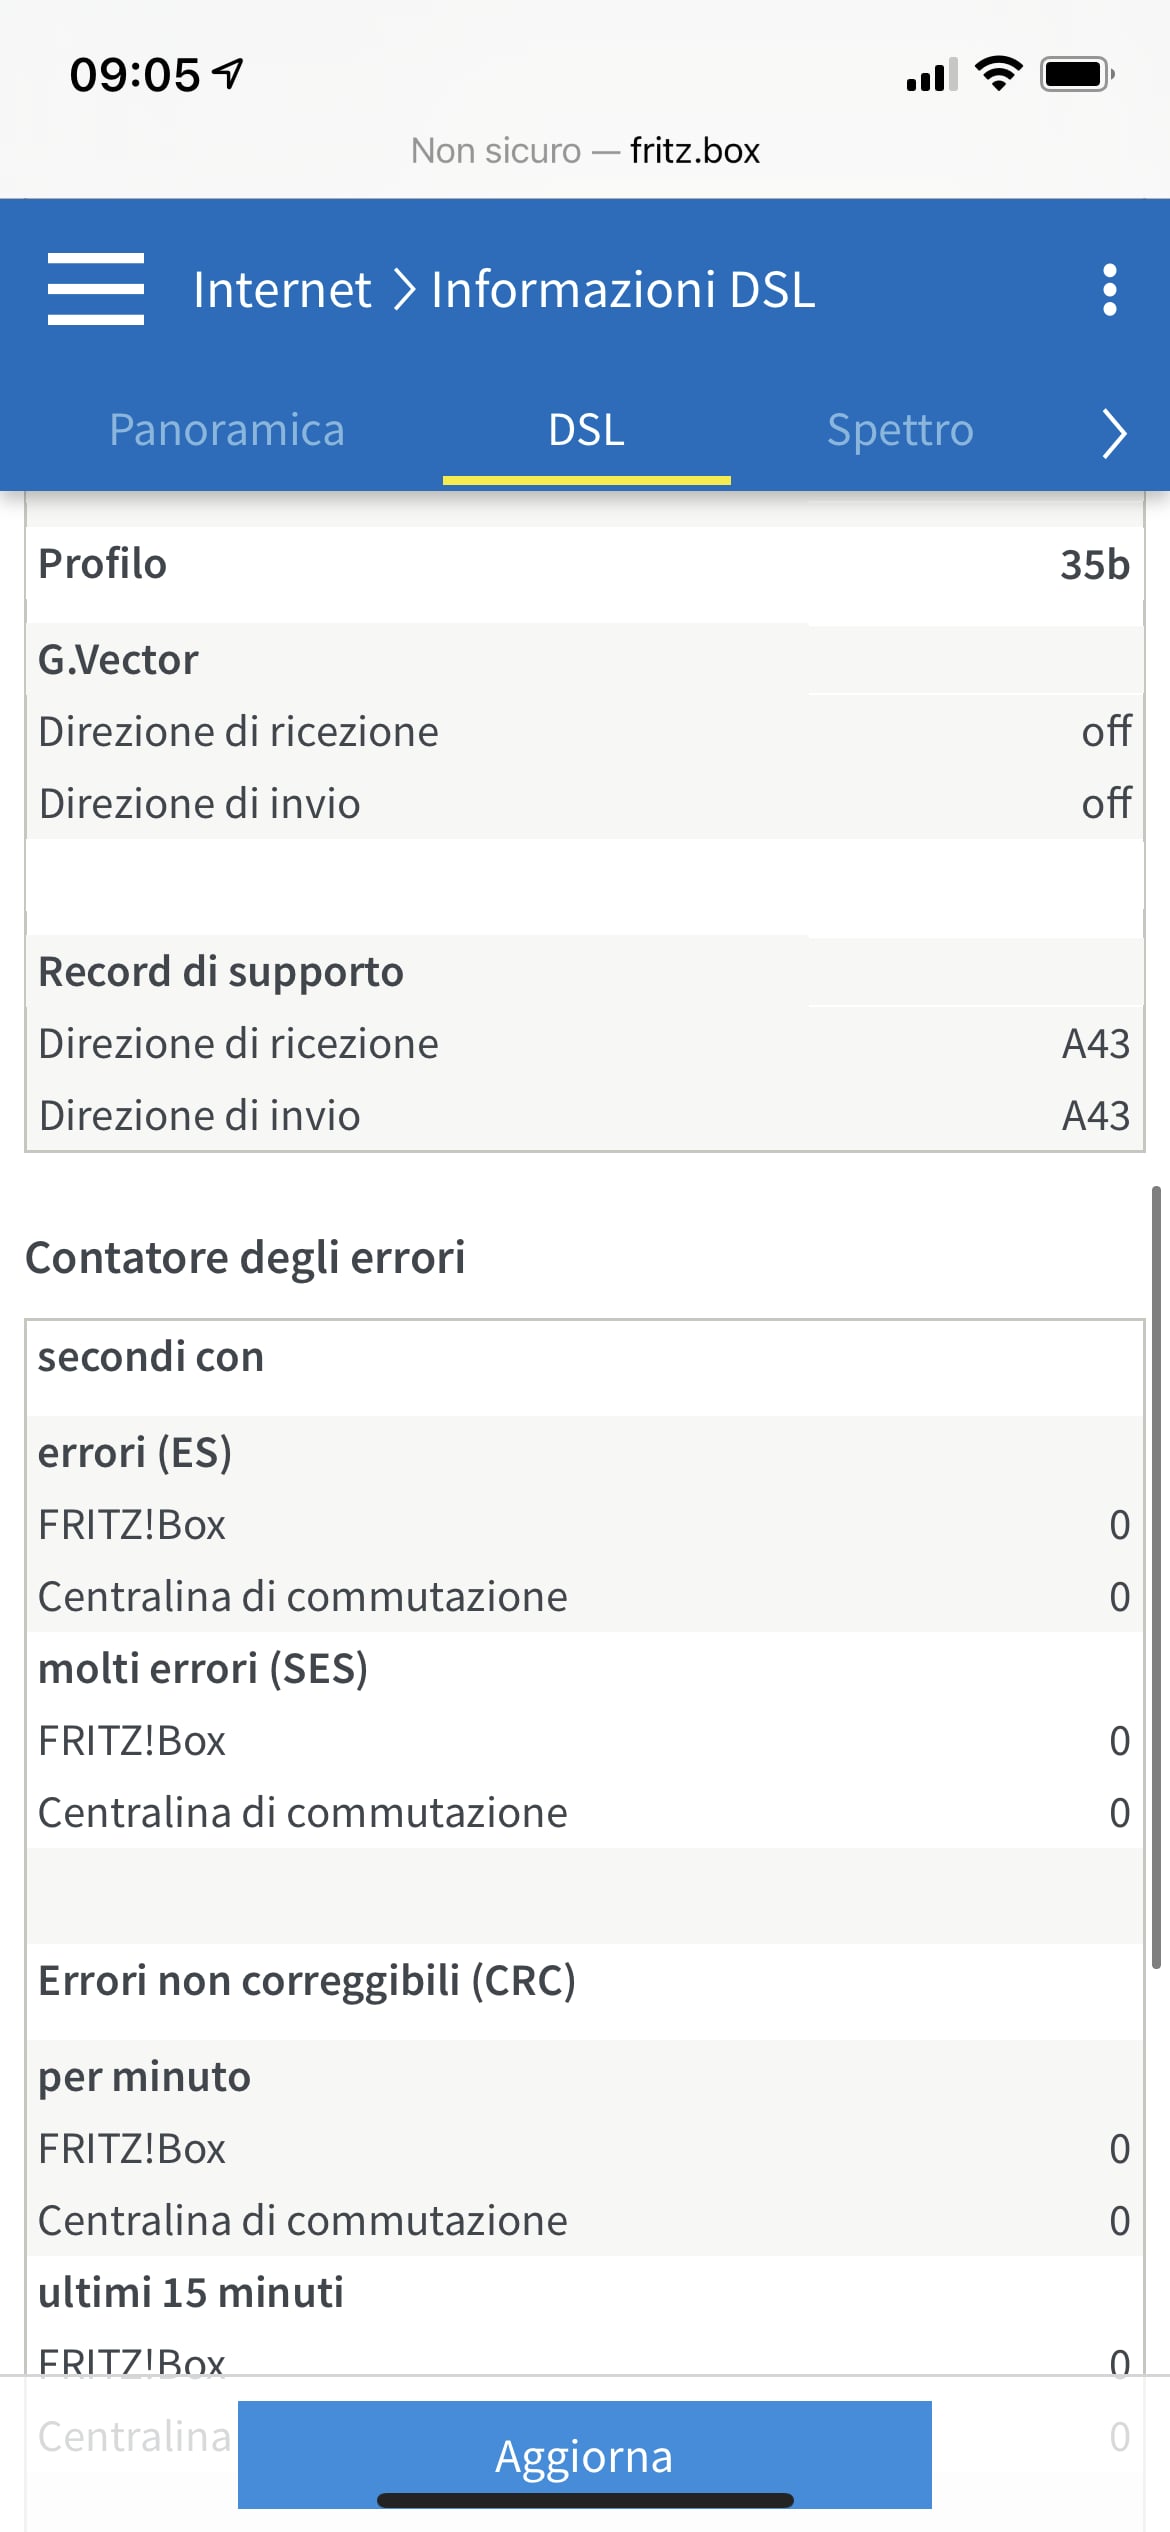This screenshot has width=1170, height=2532.
Task: Show more tabs using the right chevron
Action: [x=1114, y=433]
